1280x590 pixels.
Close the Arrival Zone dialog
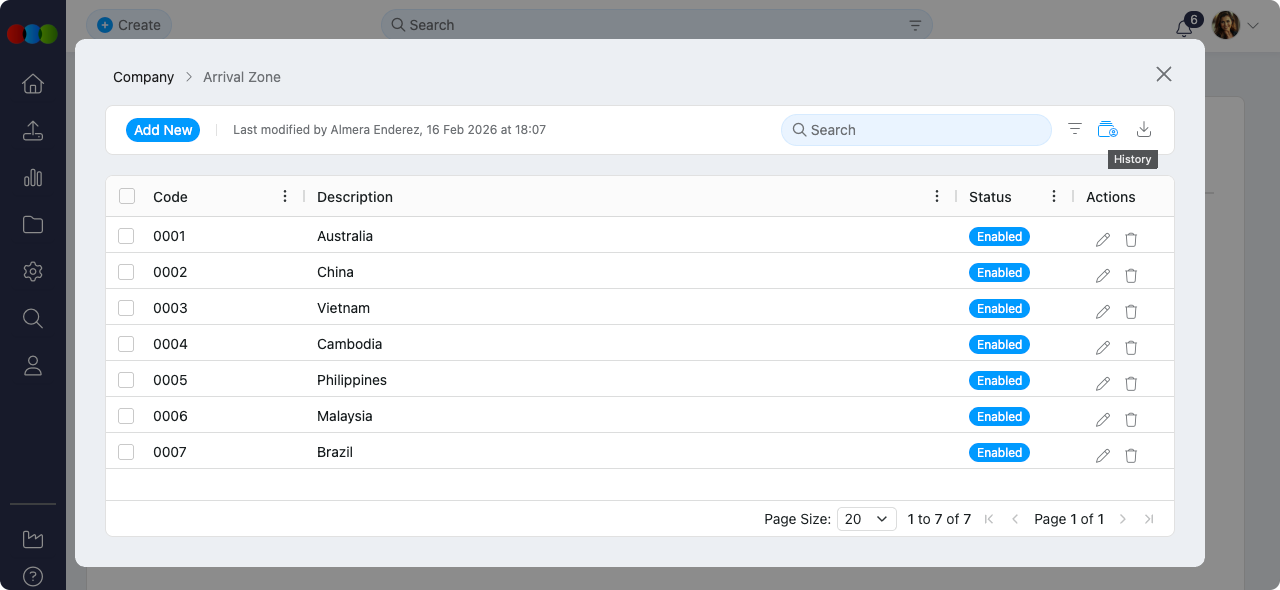pos(1163,74)
